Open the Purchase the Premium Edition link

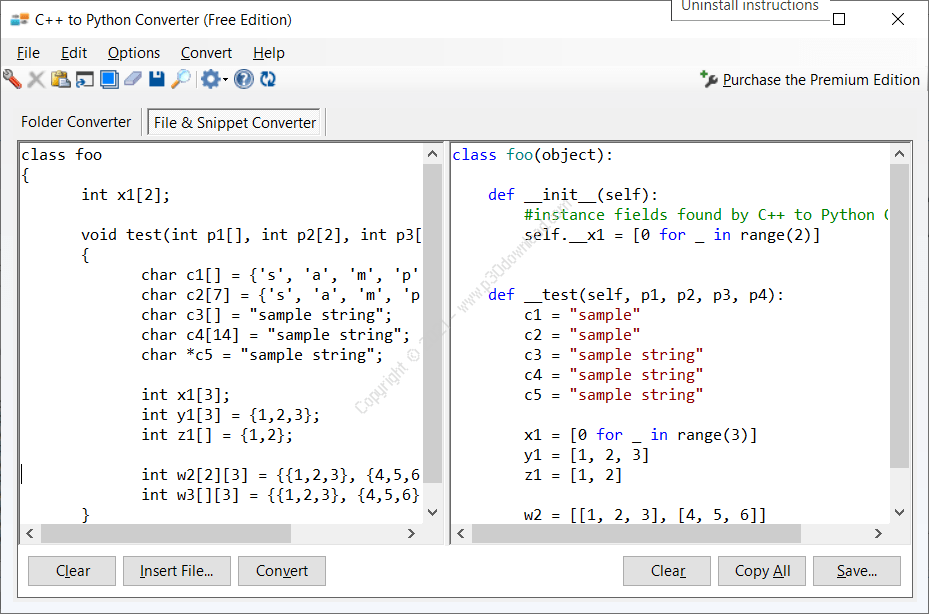(x=818, y=79)
